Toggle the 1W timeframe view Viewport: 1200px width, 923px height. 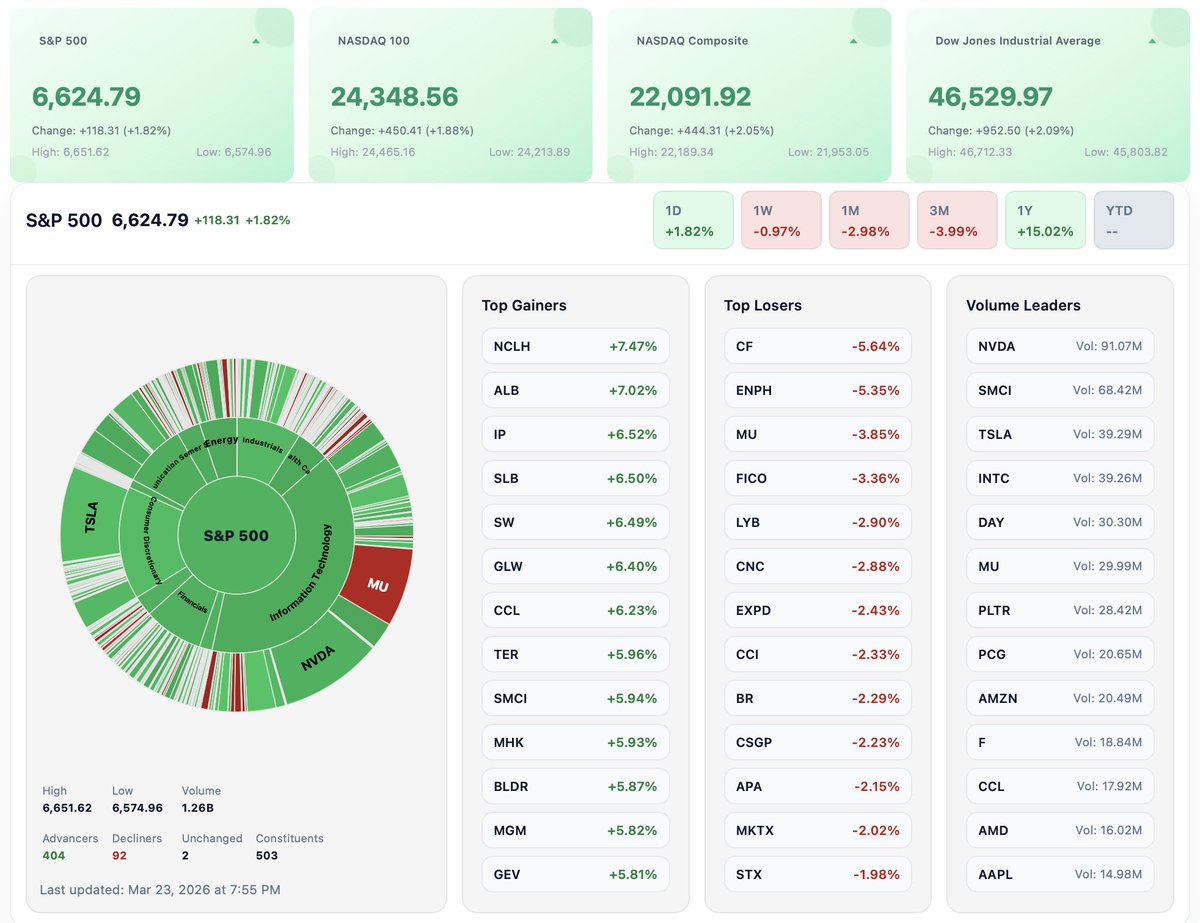coord(781,219)
